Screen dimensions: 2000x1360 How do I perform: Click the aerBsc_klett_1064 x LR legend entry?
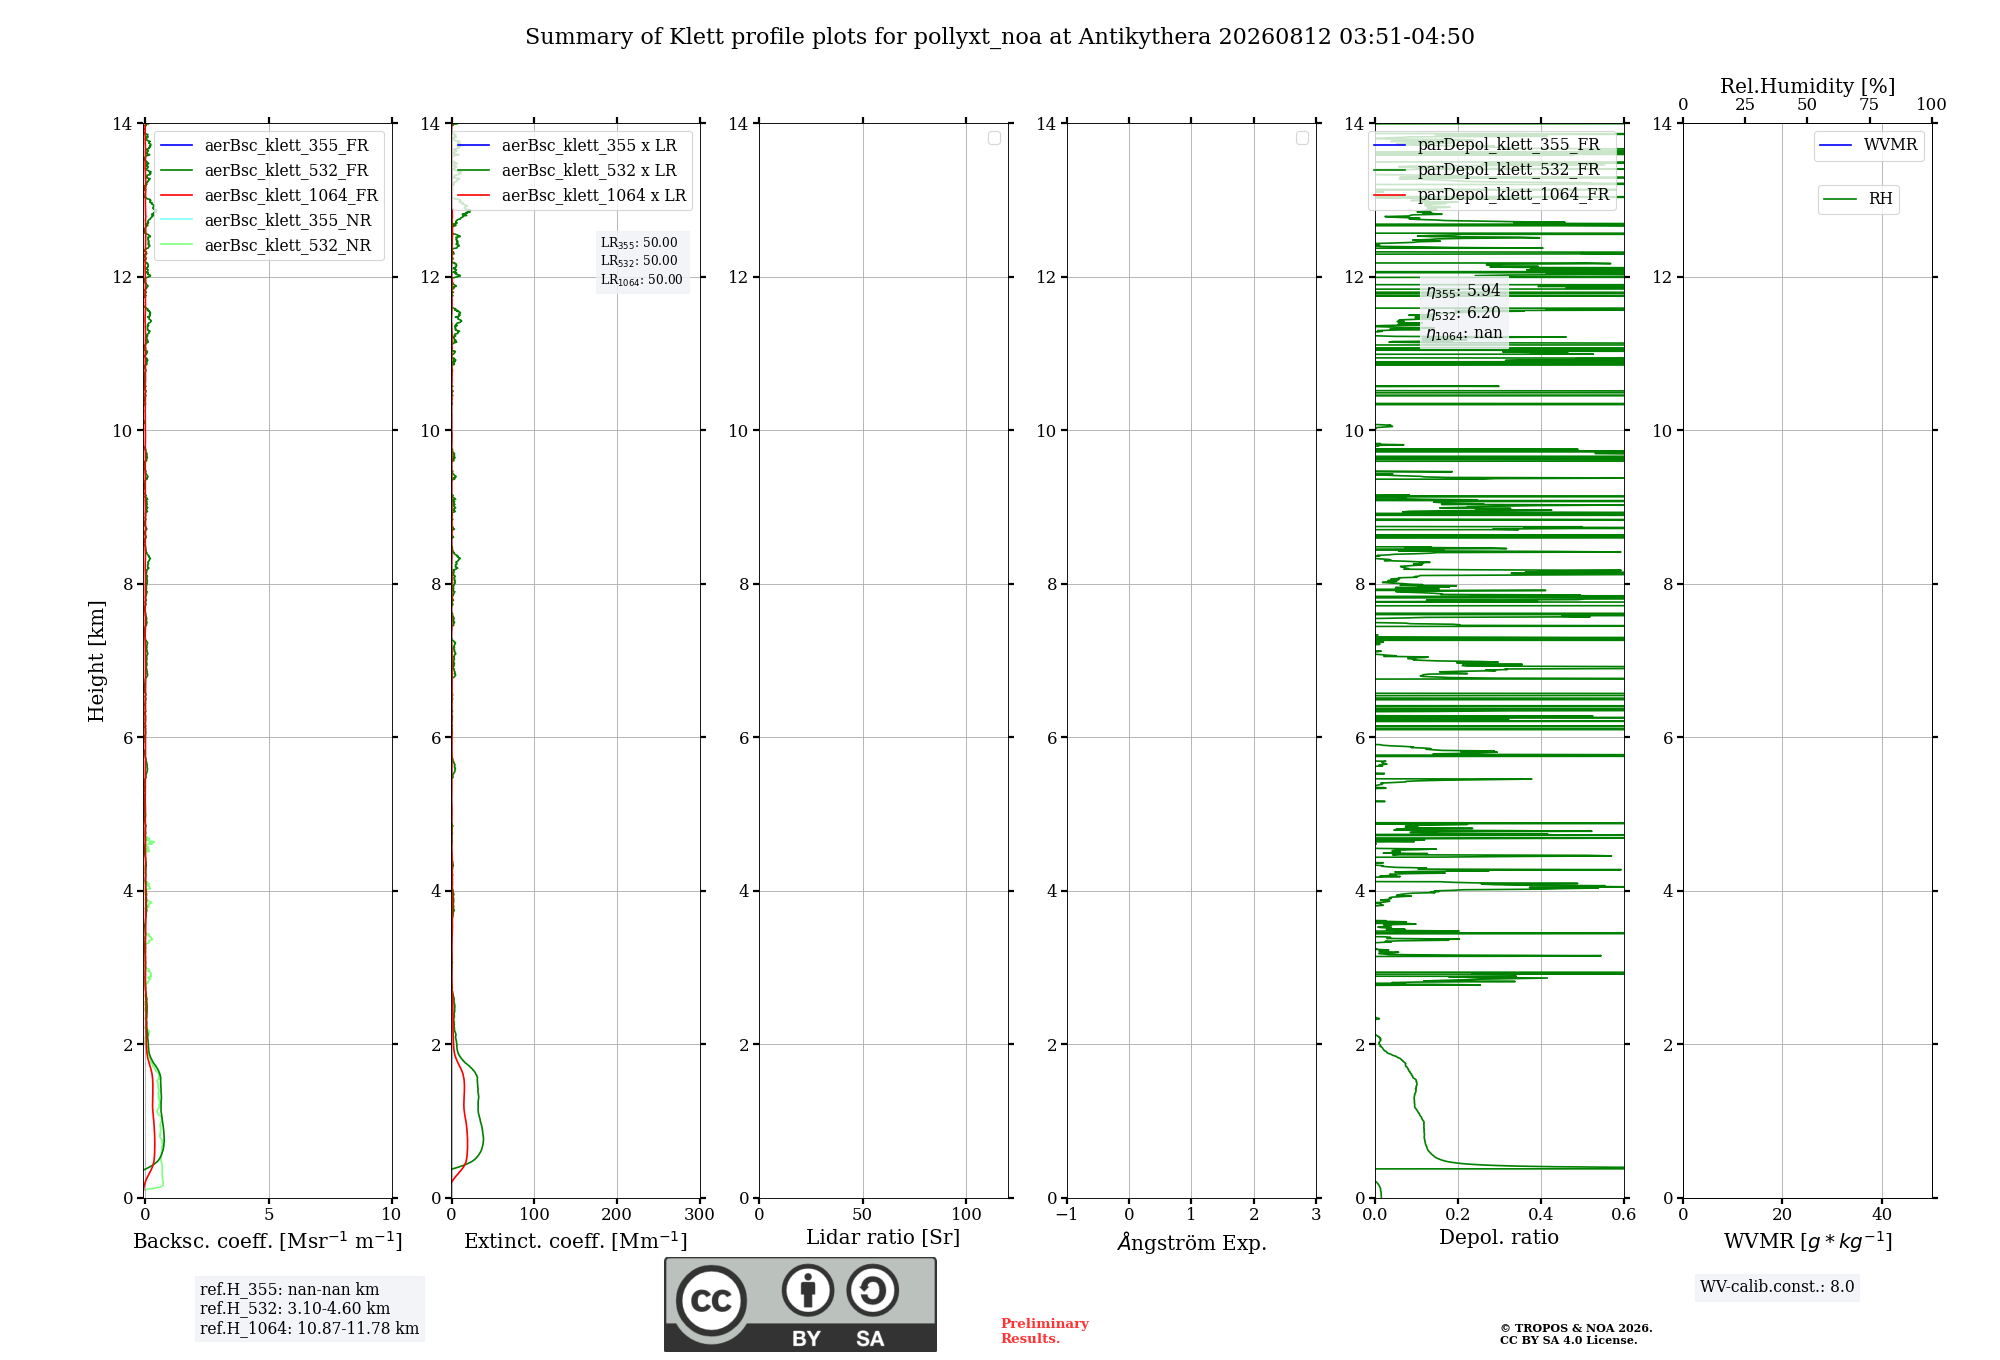572,195
